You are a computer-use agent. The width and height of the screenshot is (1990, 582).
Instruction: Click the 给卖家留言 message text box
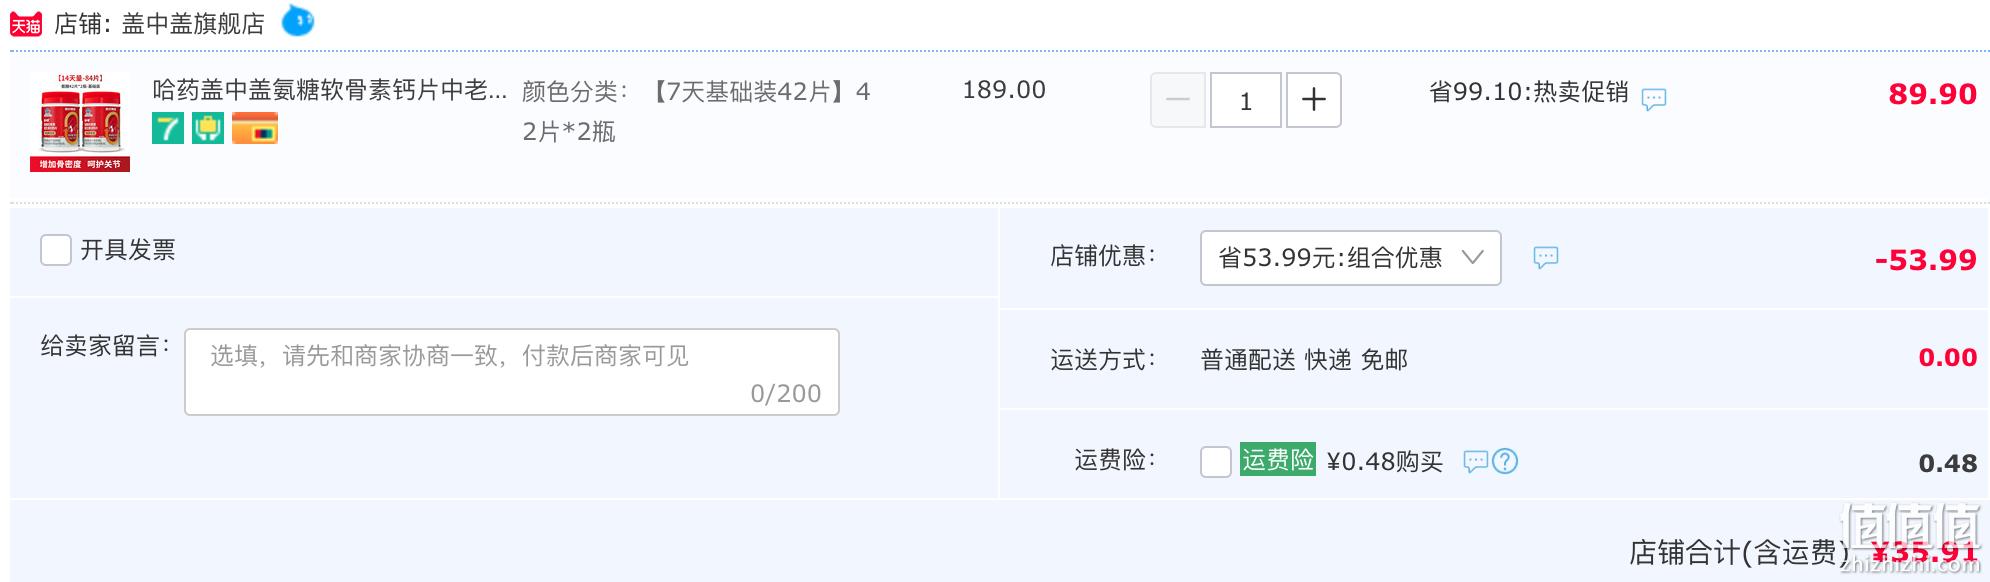(x=512, y=372)
